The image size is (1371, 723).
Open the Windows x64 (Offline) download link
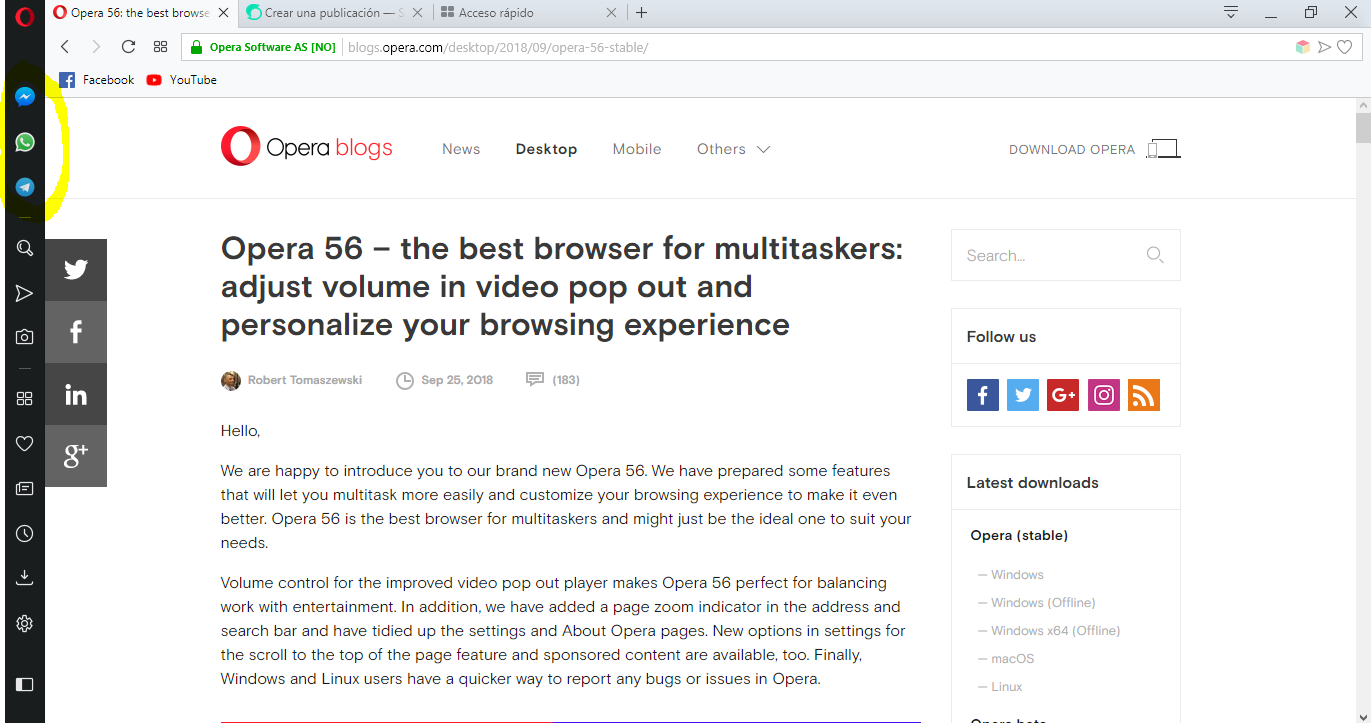pos(1055,630)
